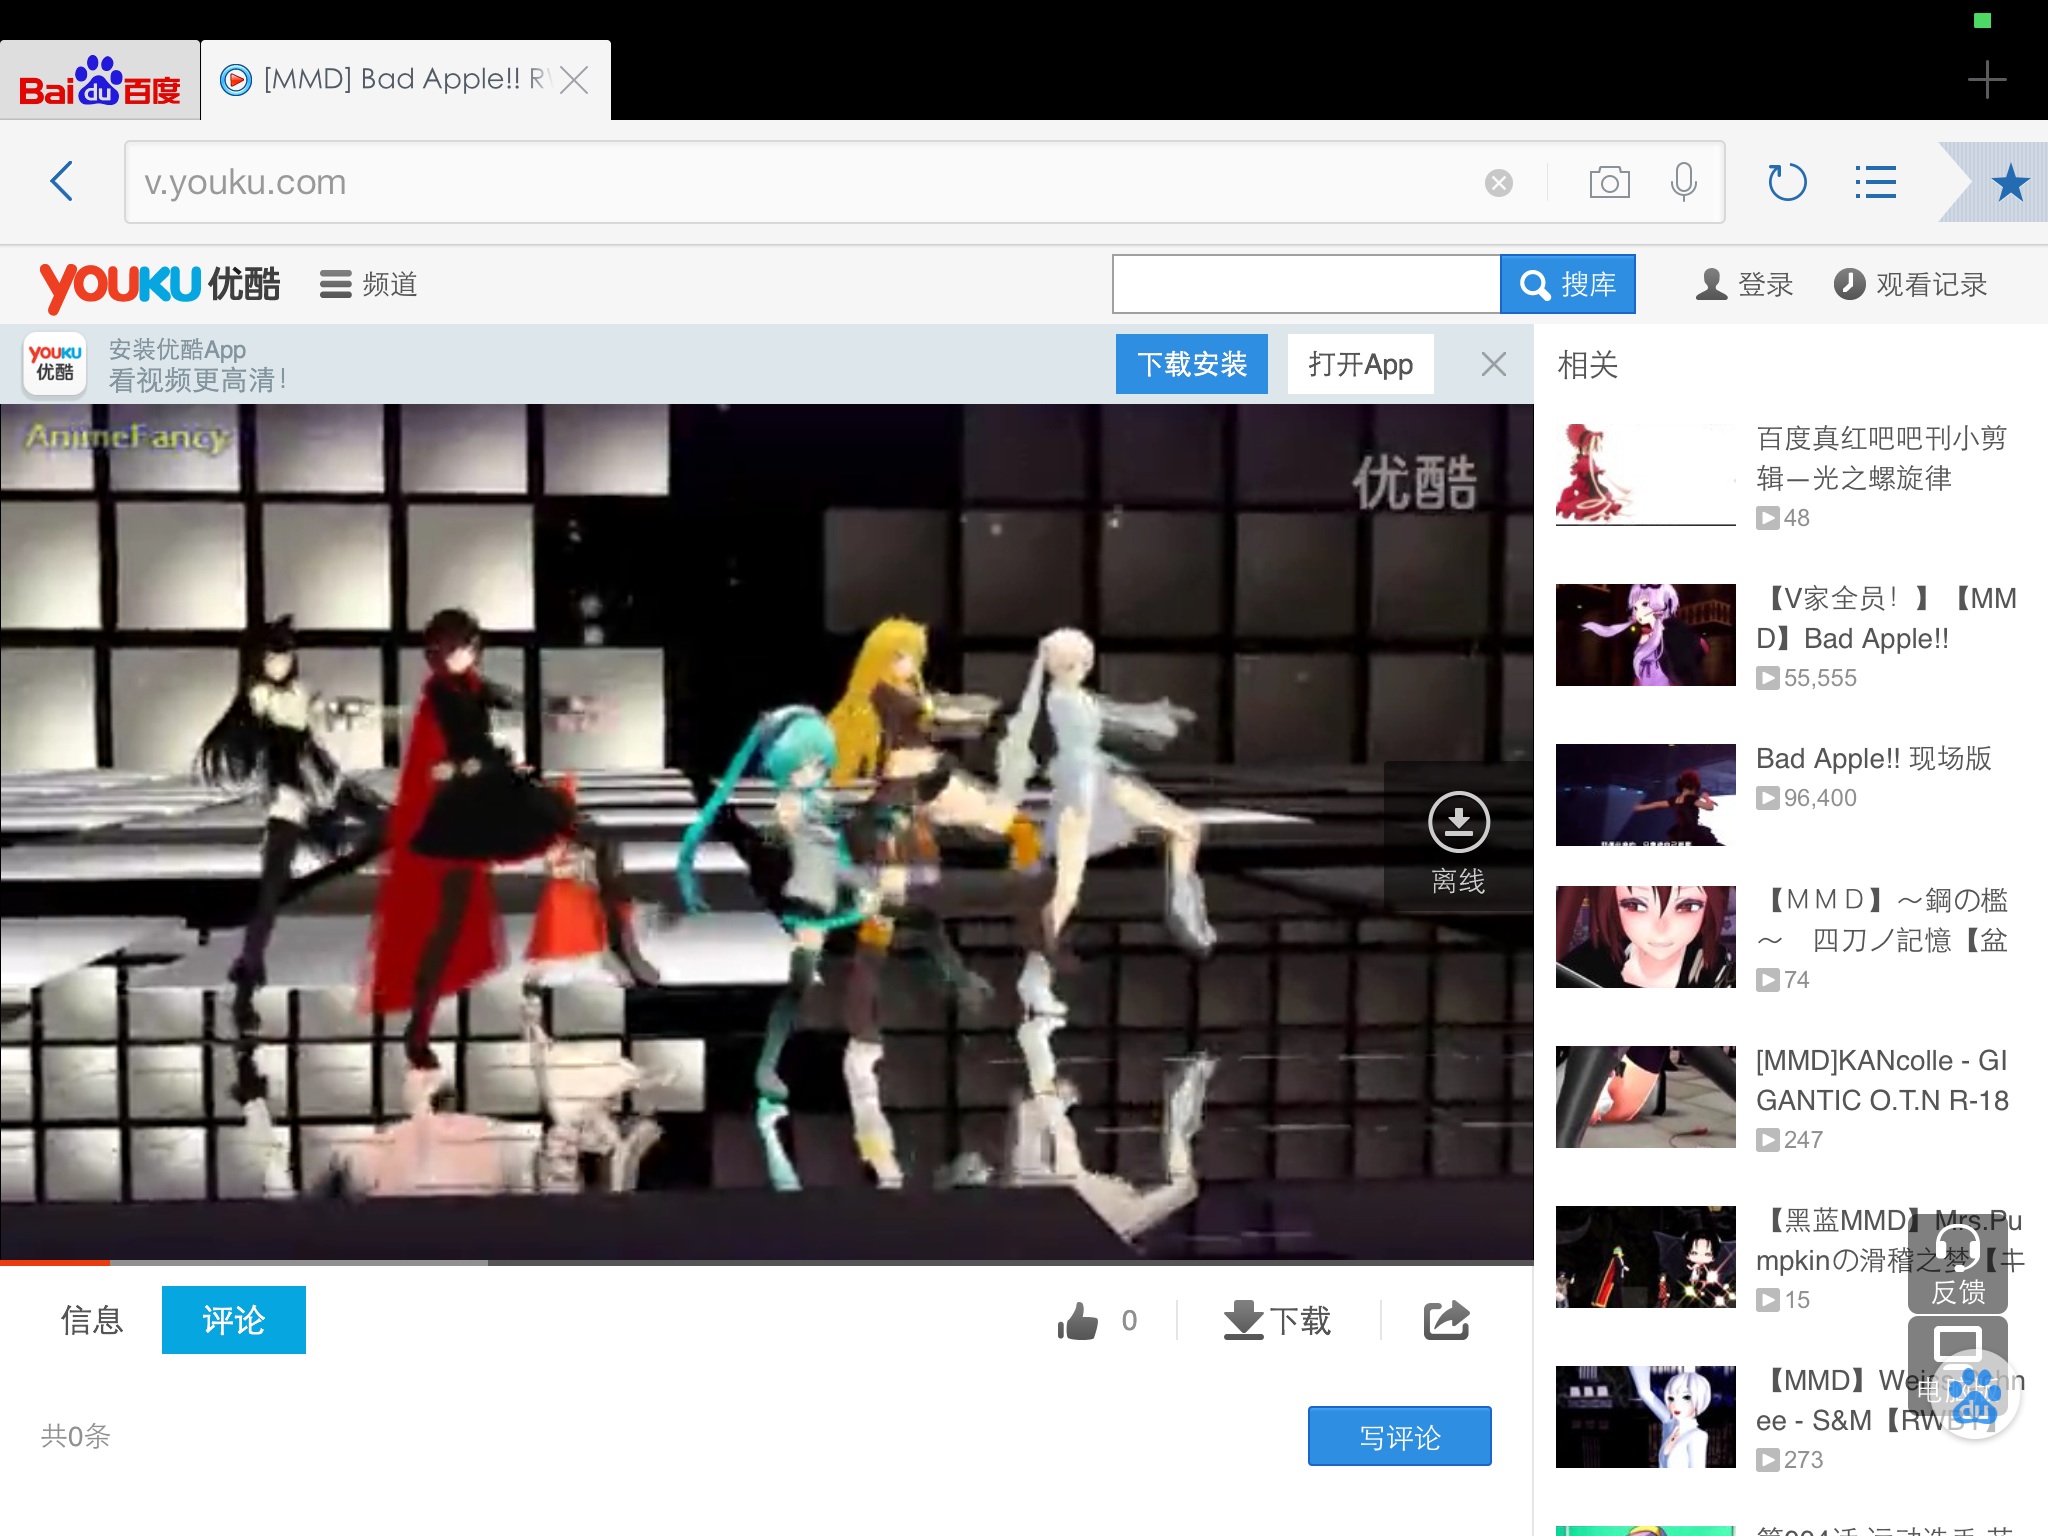2048x1536 pixels.
Task: Go back with the browser back arrow
Action: pos(62,182)
